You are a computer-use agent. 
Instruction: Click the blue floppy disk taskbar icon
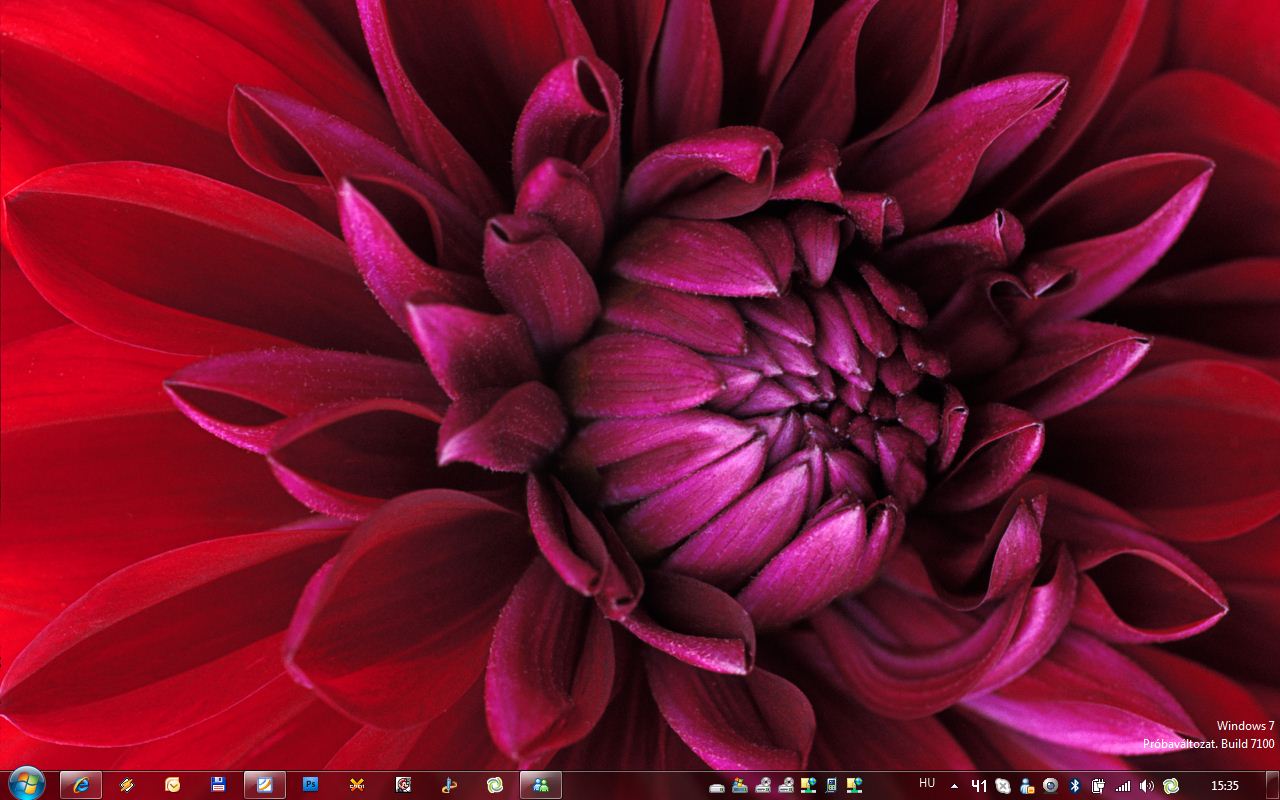(x=219, y=785)
